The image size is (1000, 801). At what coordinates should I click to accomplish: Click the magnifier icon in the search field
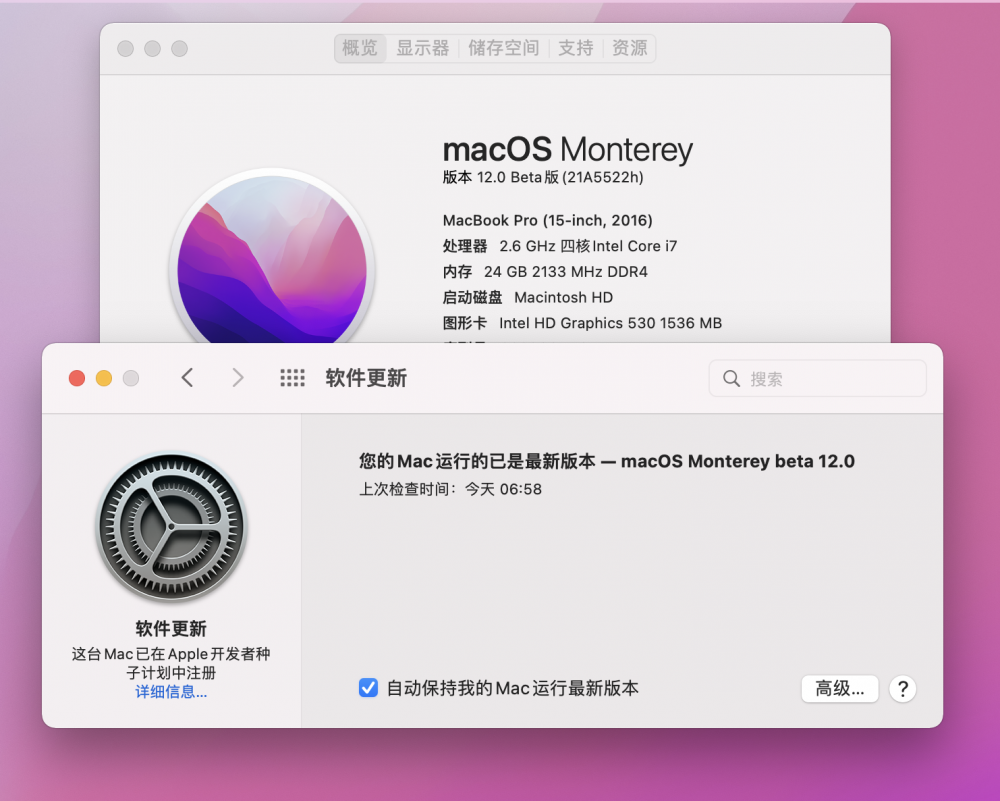(732, 379)
